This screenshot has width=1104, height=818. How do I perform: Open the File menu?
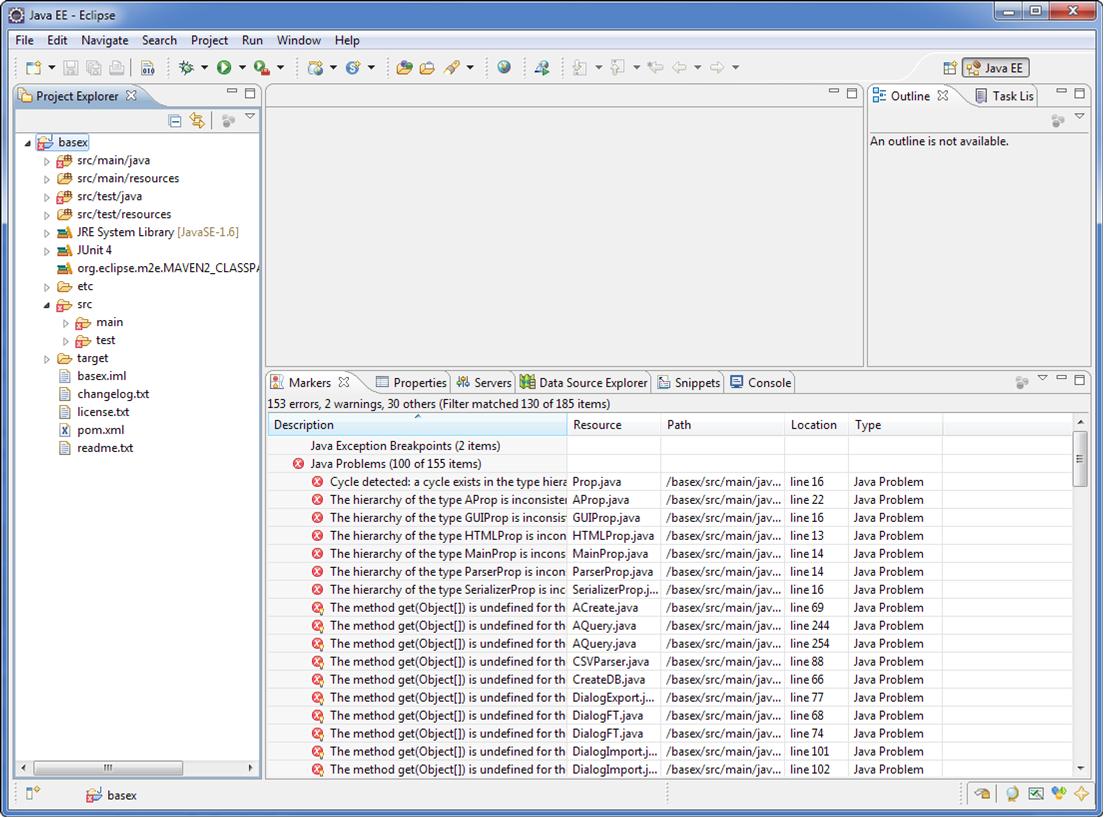(25, 40)
